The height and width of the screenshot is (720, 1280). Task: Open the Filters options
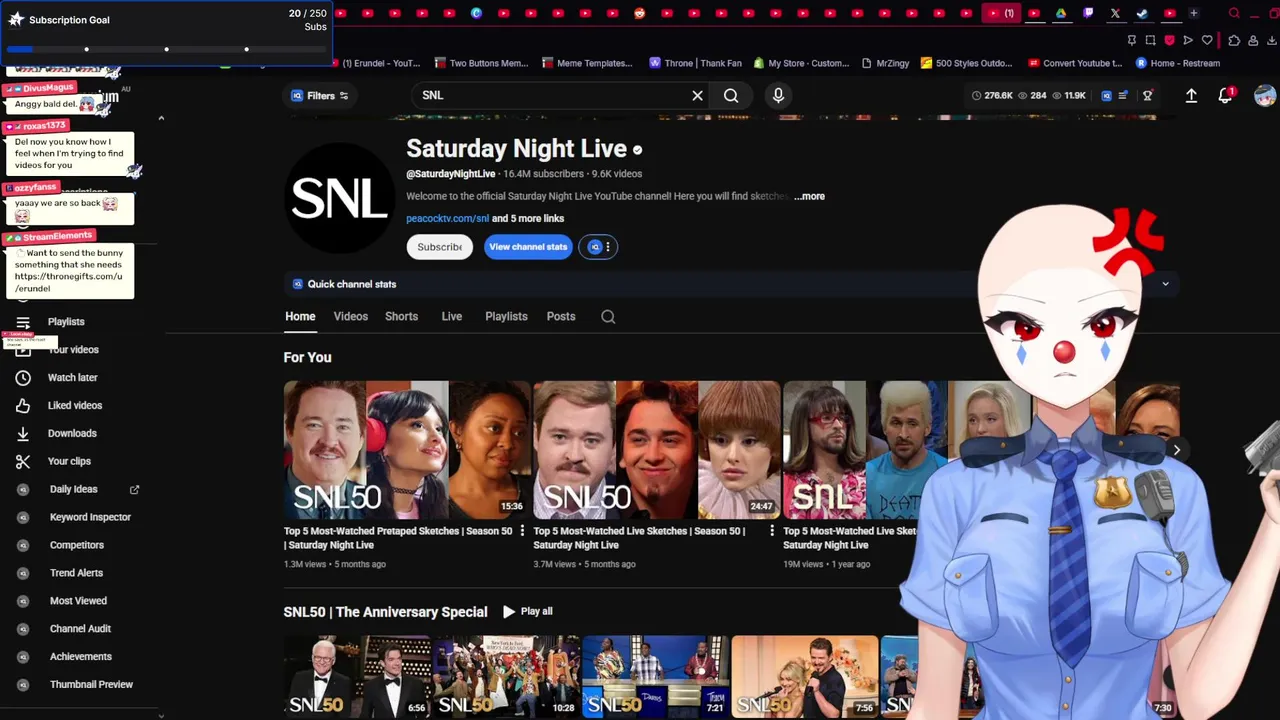tap(320, 96)
